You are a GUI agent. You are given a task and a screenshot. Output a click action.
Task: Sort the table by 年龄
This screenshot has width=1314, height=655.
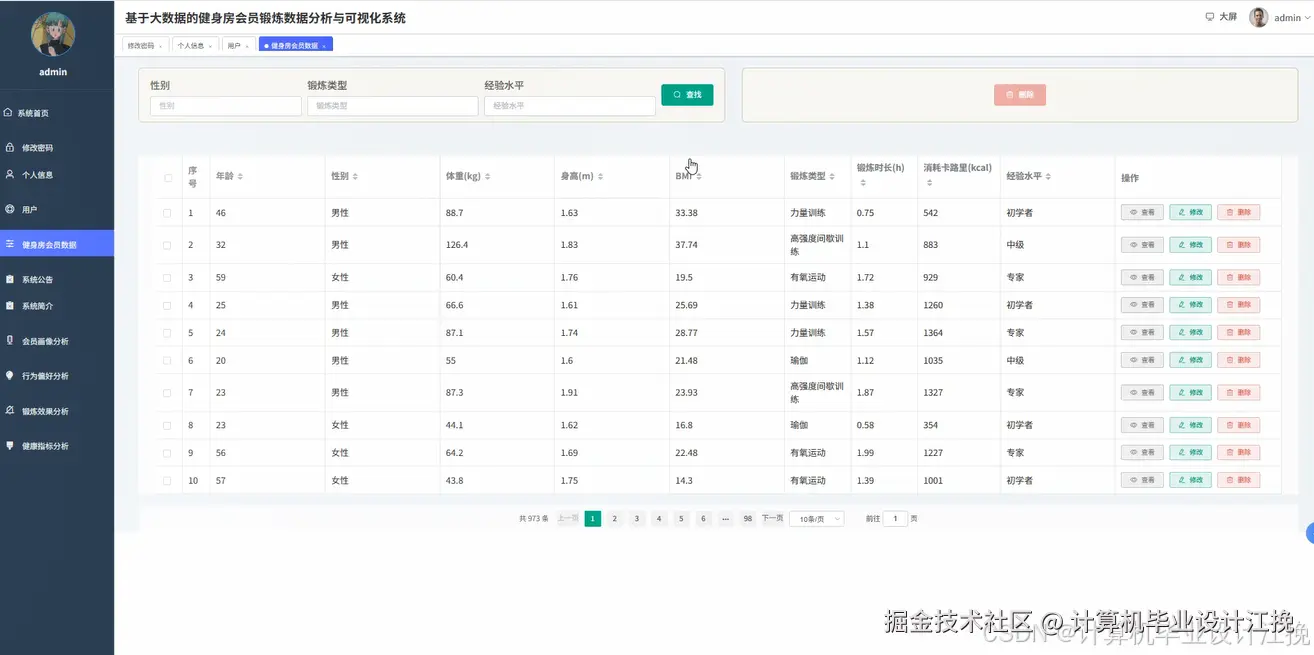pyautogui.click(x=240, y=176)
